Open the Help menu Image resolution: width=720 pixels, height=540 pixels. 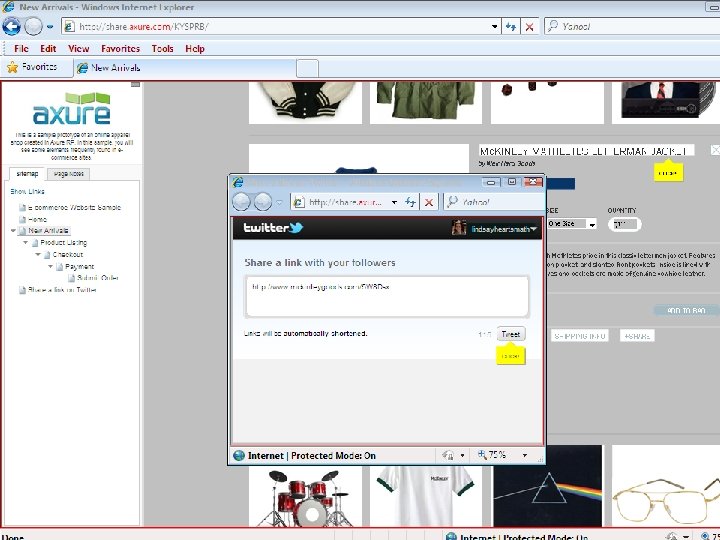coord(195,49)
